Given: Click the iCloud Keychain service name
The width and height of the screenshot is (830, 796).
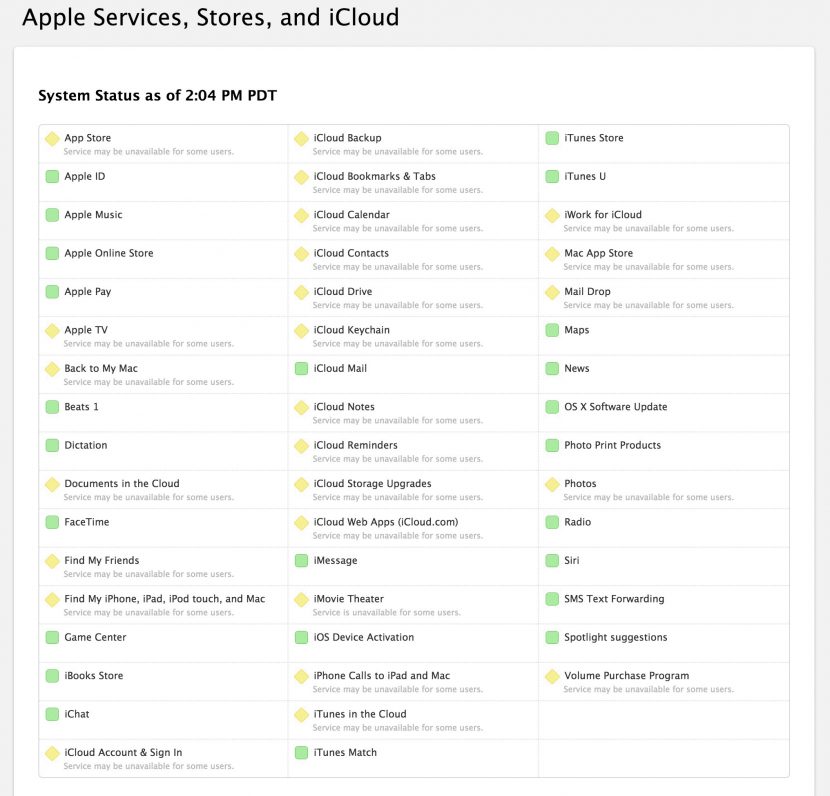Looking at the screenshot, I should 352,330.
